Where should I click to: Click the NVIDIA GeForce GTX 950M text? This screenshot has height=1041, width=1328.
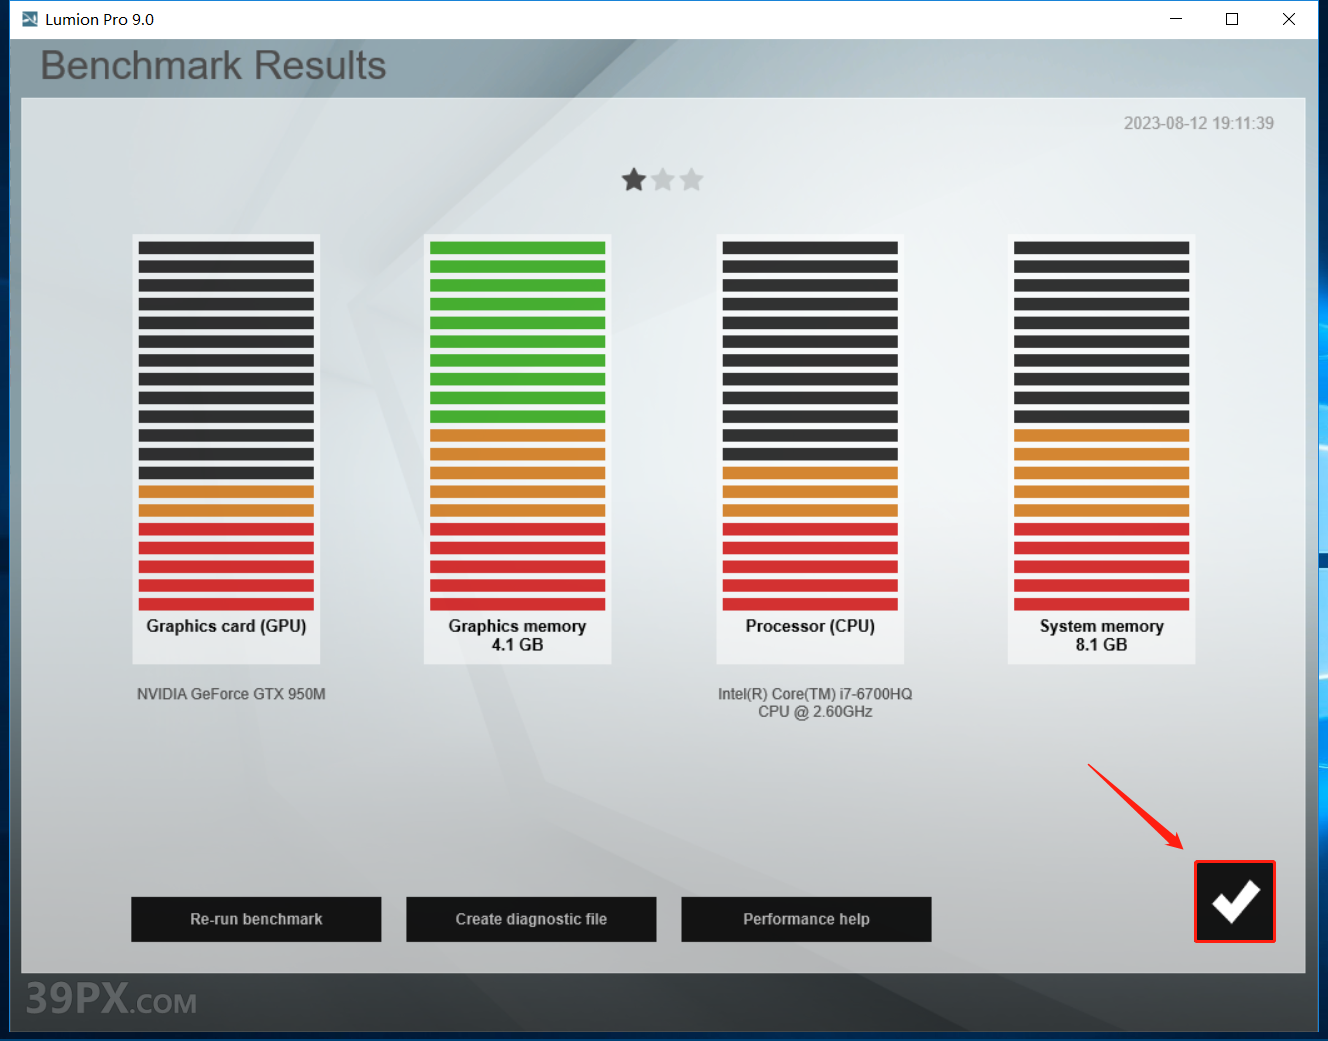click(x=231, y=694)
